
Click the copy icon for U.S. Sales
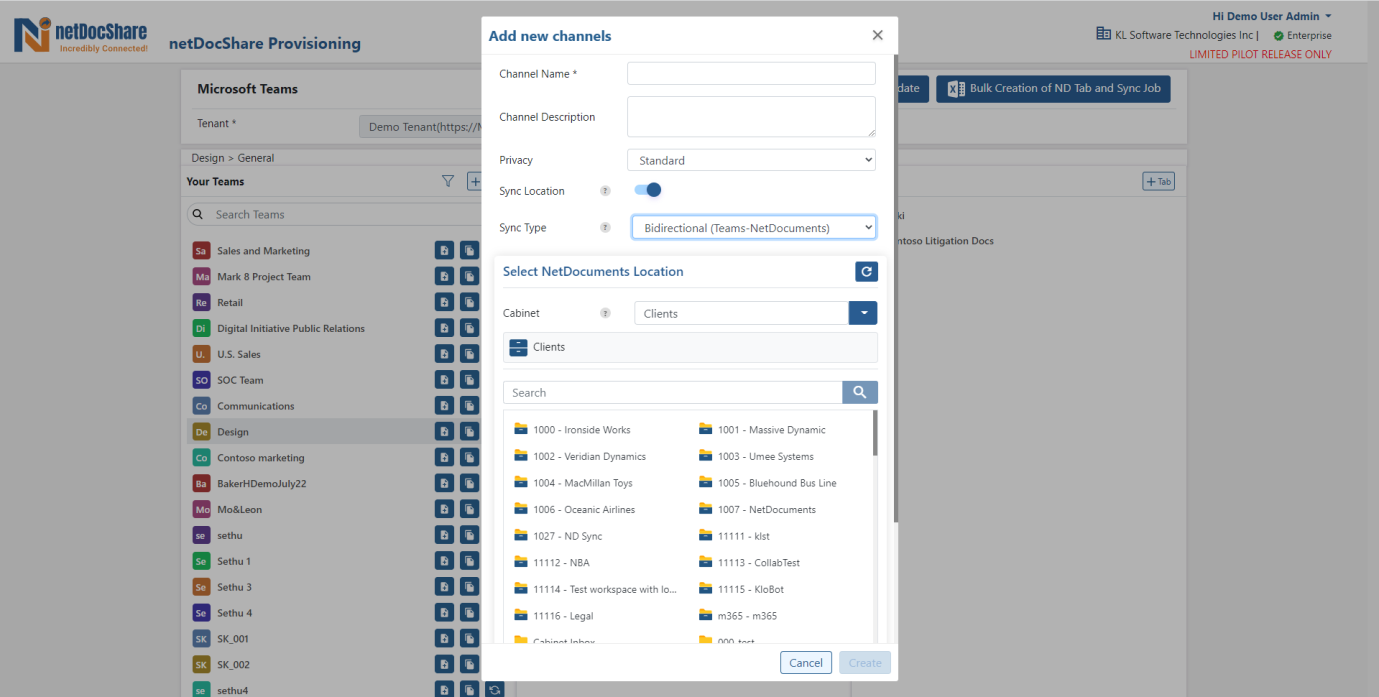(x=469, y=354)
